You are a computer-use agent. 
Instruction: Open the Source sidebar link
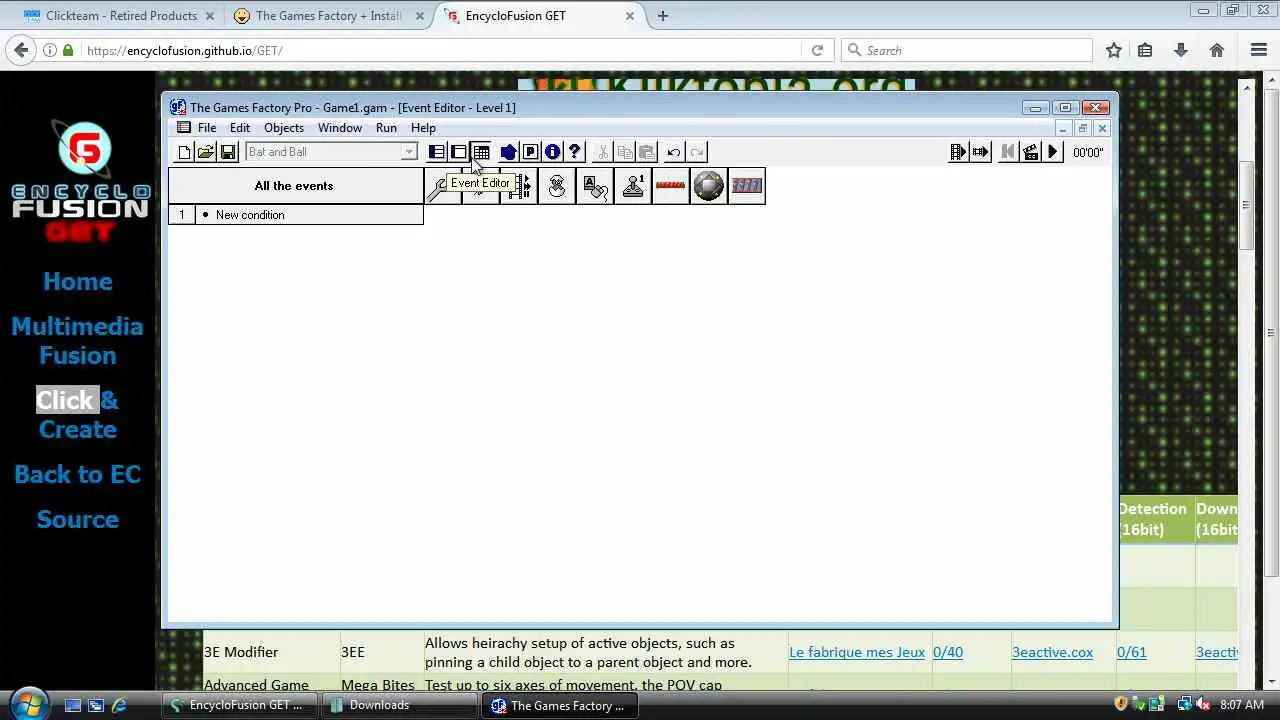click(78, 520)
